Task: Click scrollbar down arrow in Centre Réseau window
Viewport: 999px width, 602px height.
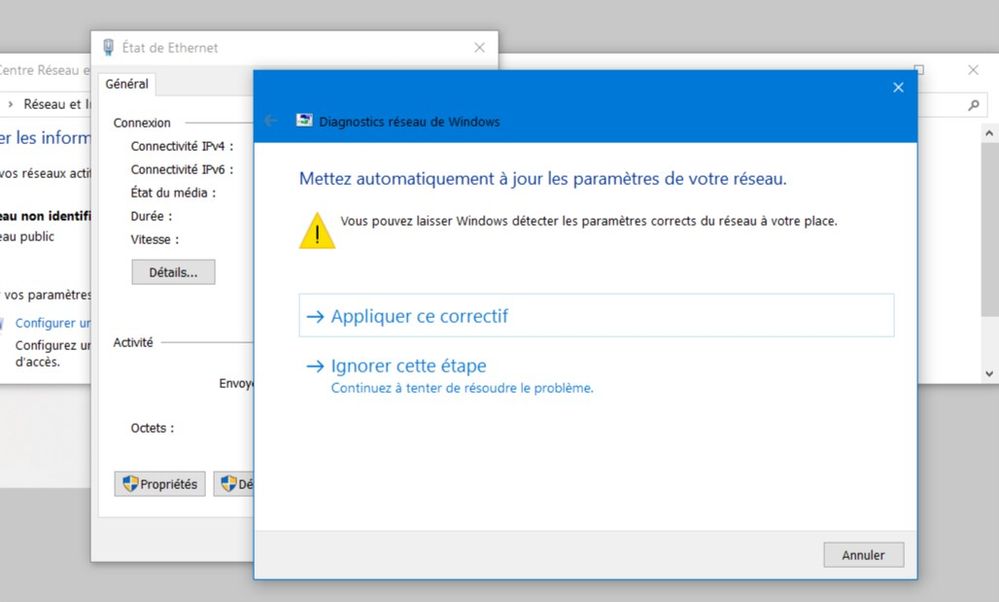Action: (x=989, y=374)
